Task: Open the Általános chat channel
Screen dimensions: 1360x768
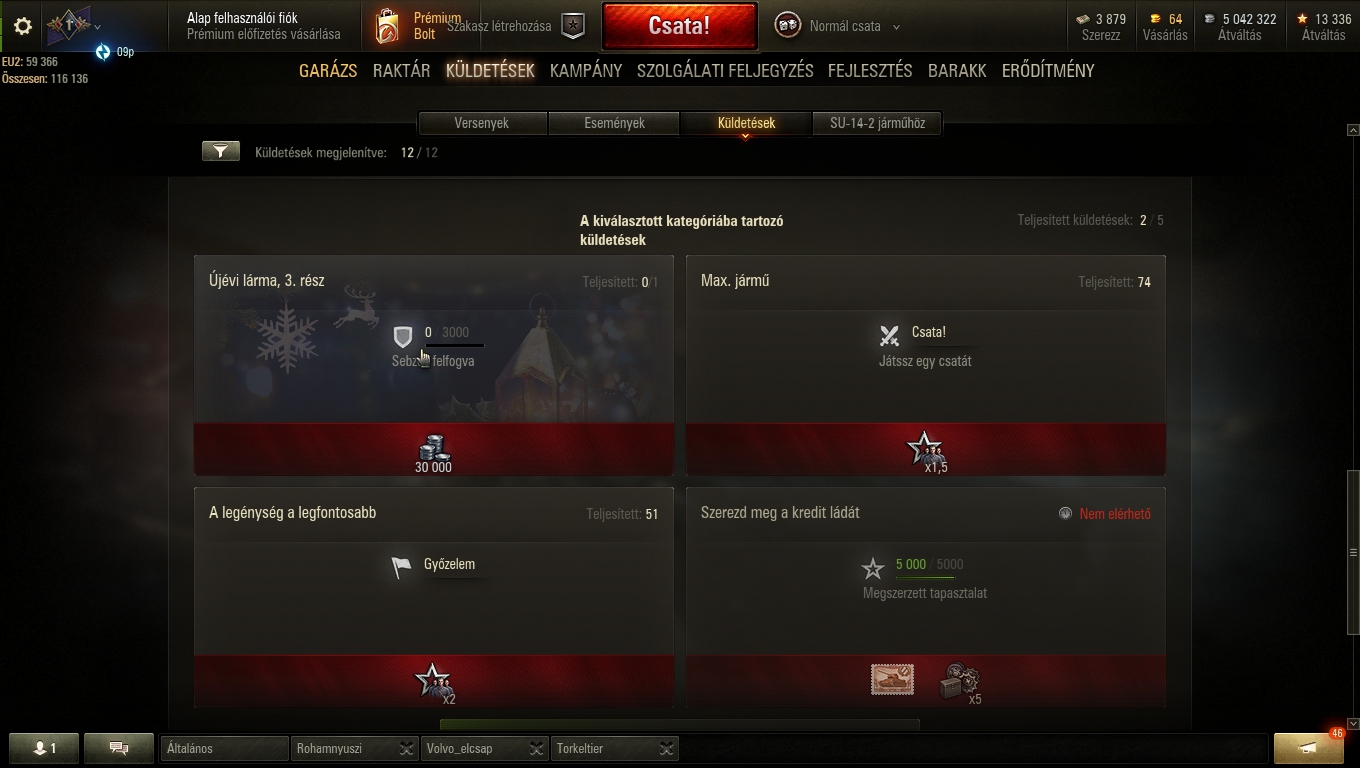Action: click(x=224, y=748)
